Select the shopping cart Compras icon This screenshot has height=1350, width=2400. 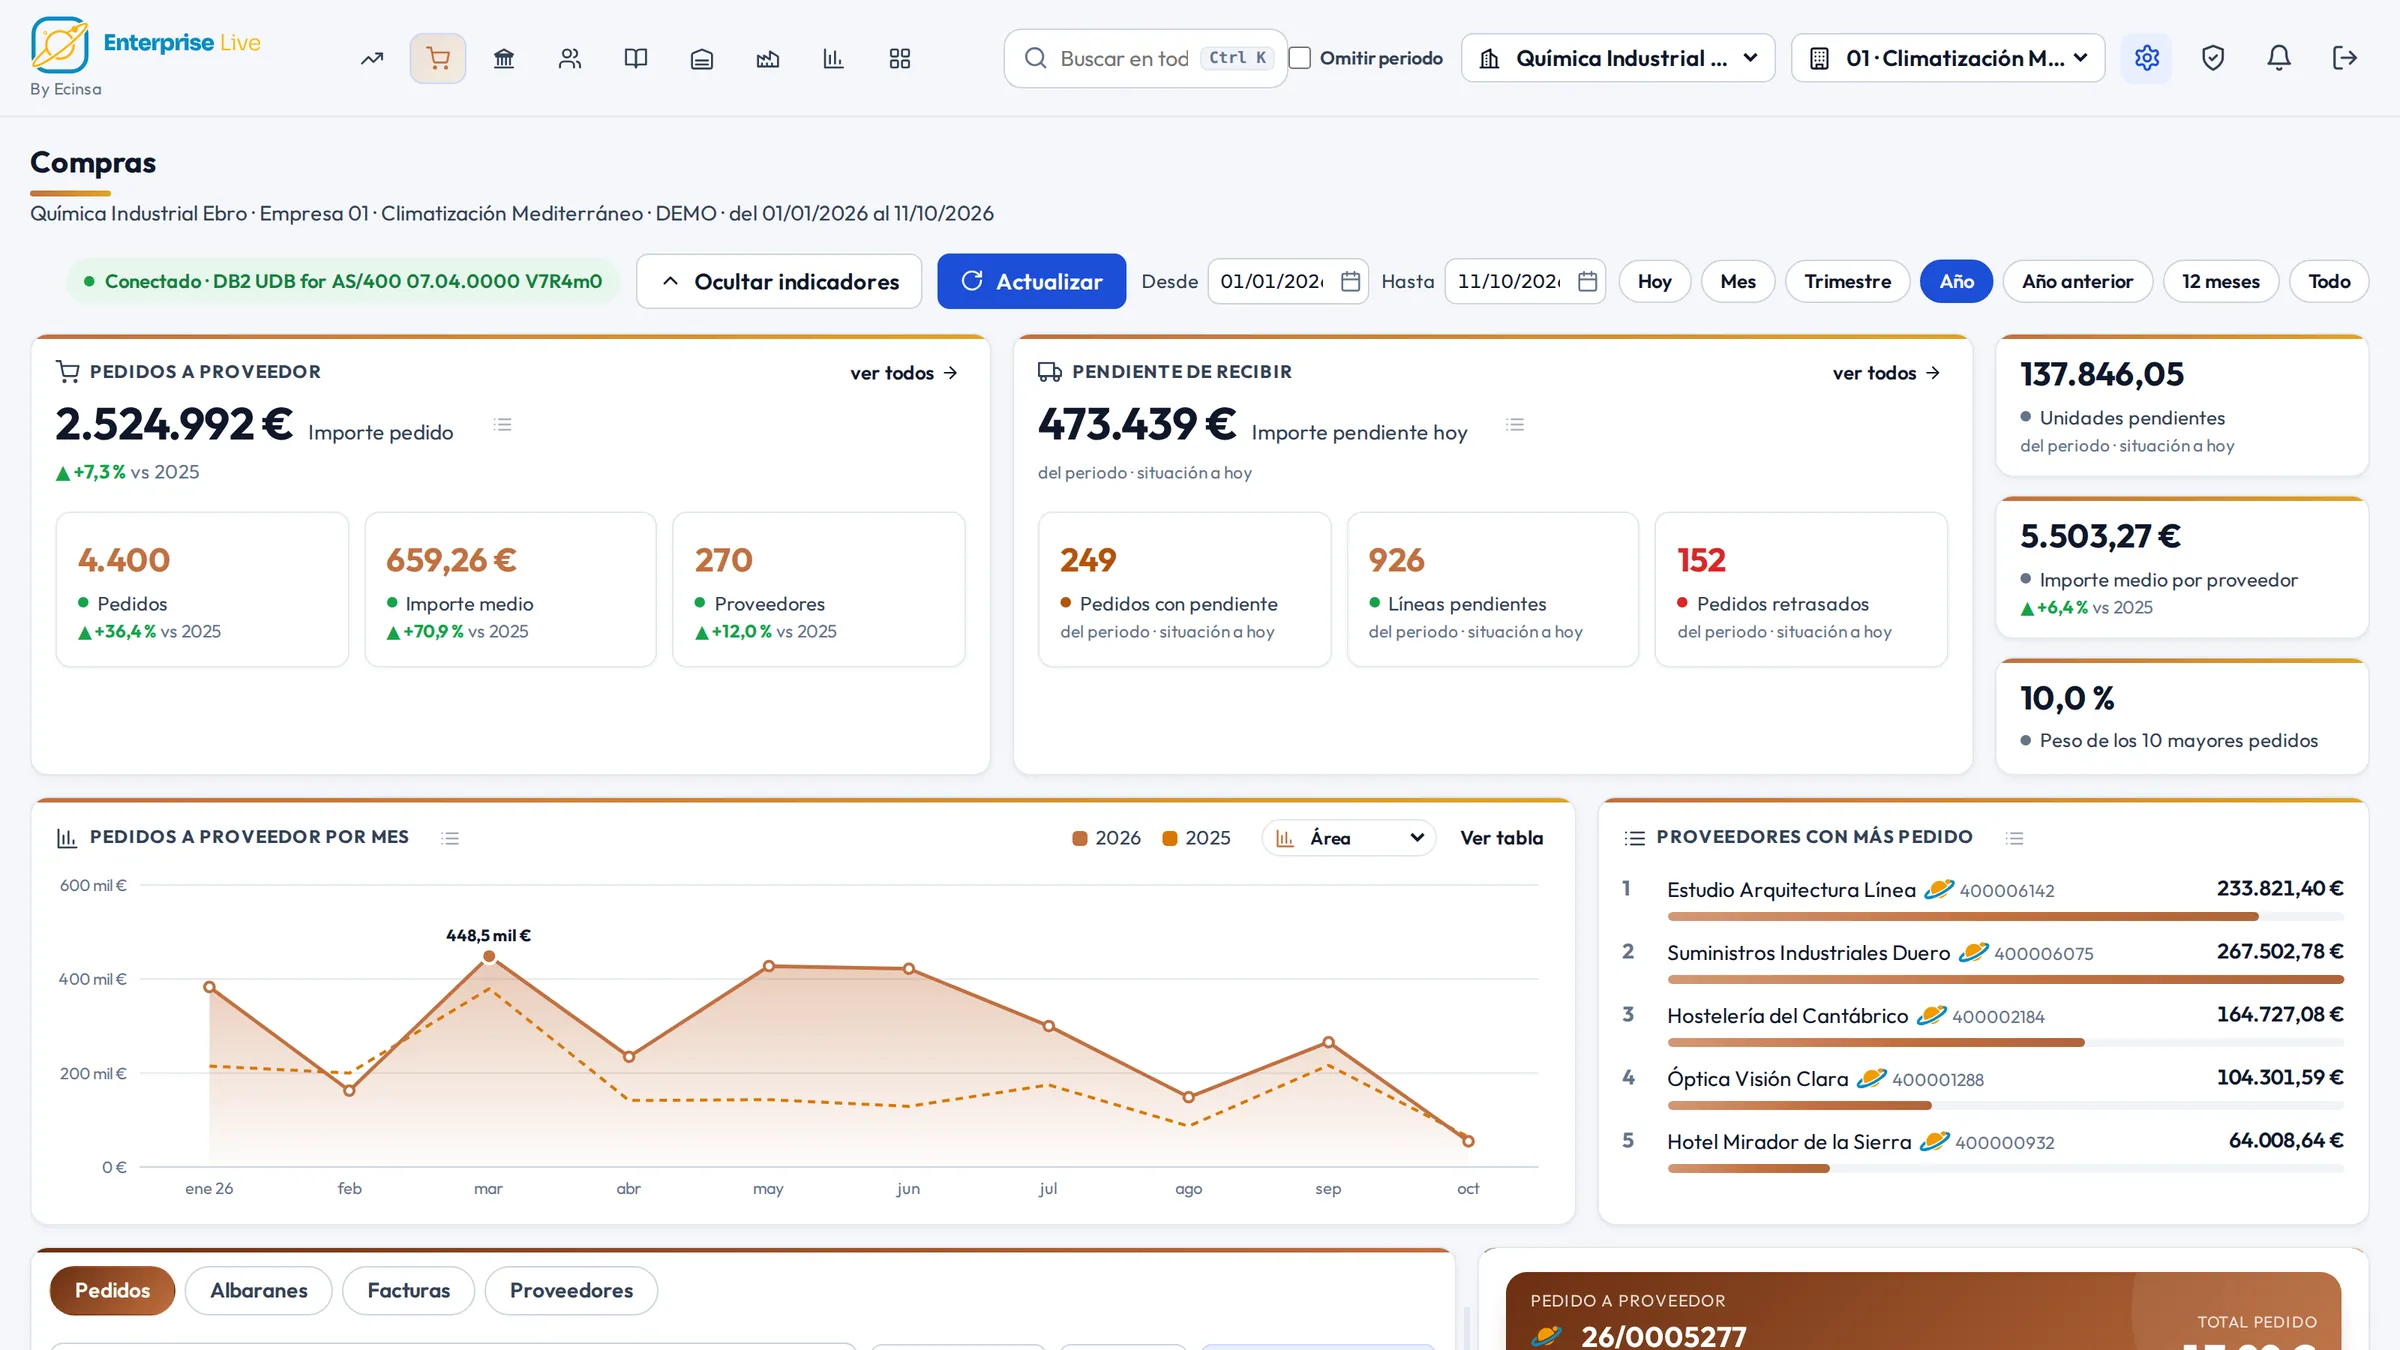438,58
